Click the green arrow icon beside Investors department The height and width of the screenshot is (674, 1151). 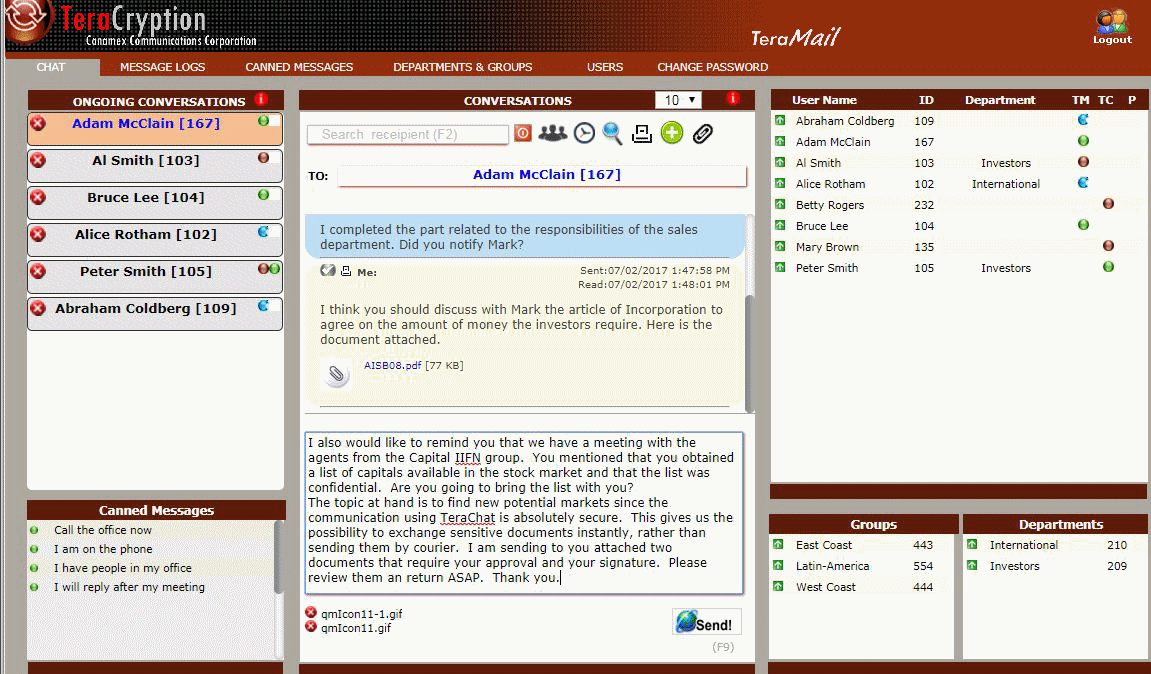point(972,565)
